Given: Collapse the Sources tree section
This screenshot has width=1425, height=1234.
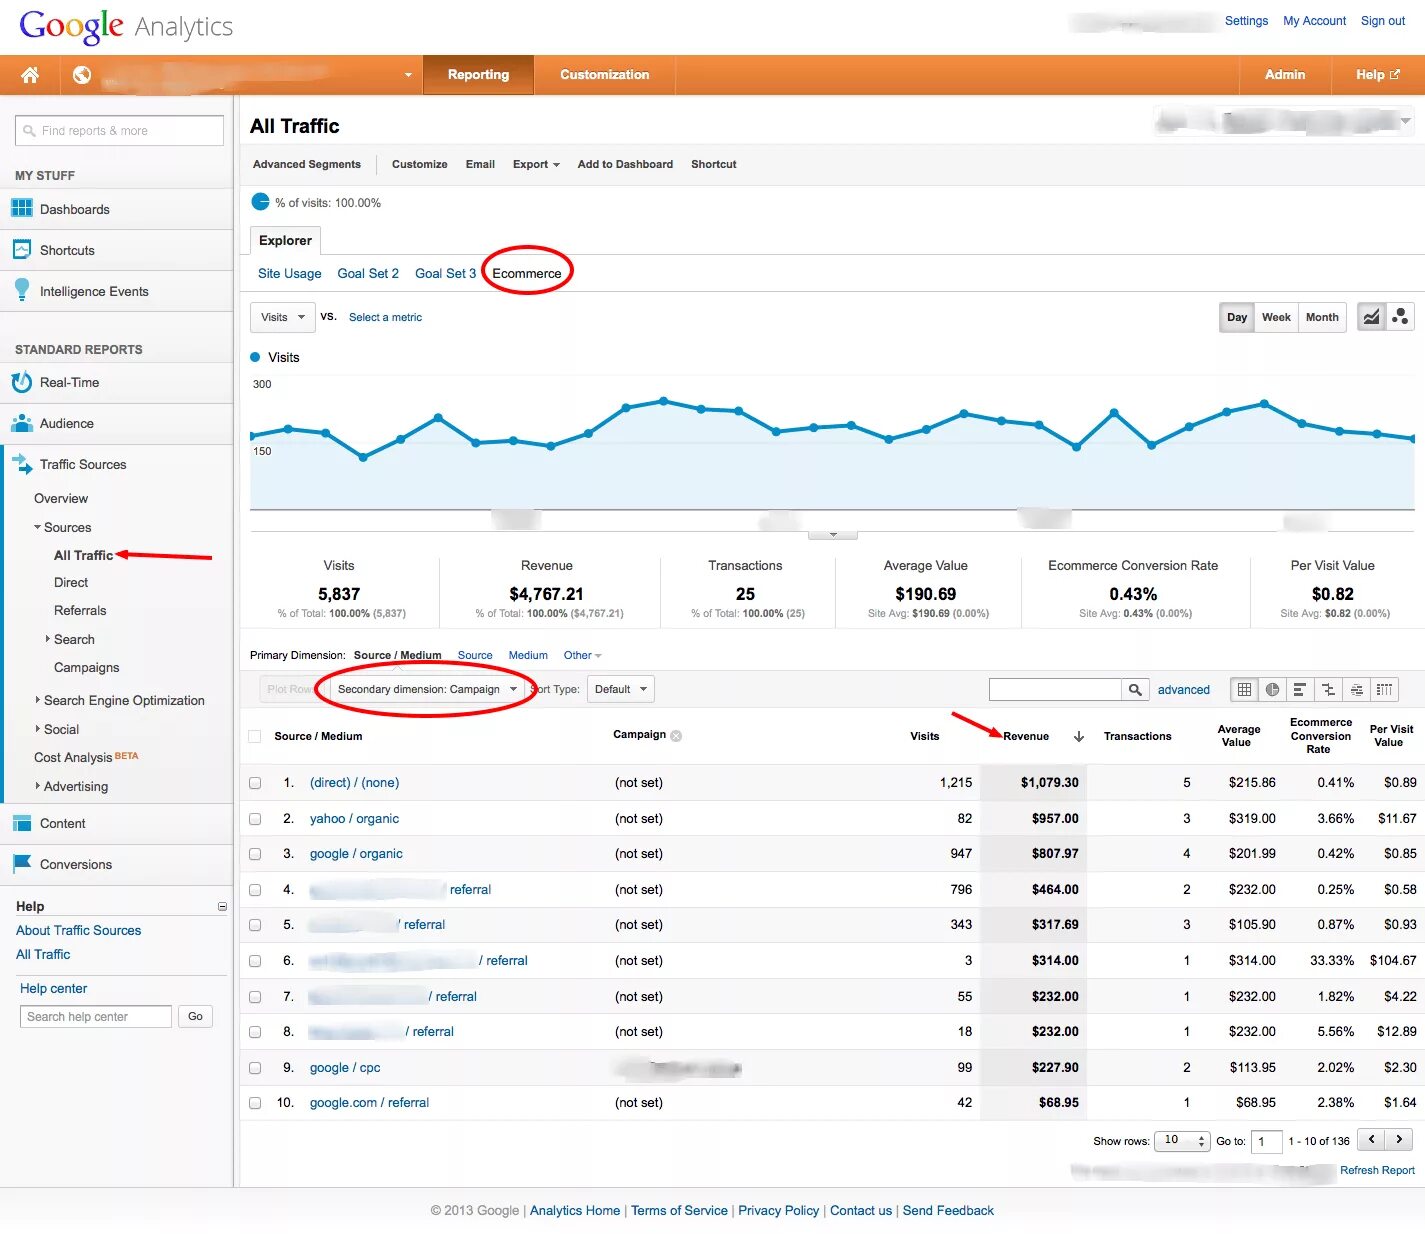Looking at the screenshot, I should point(38,527).
